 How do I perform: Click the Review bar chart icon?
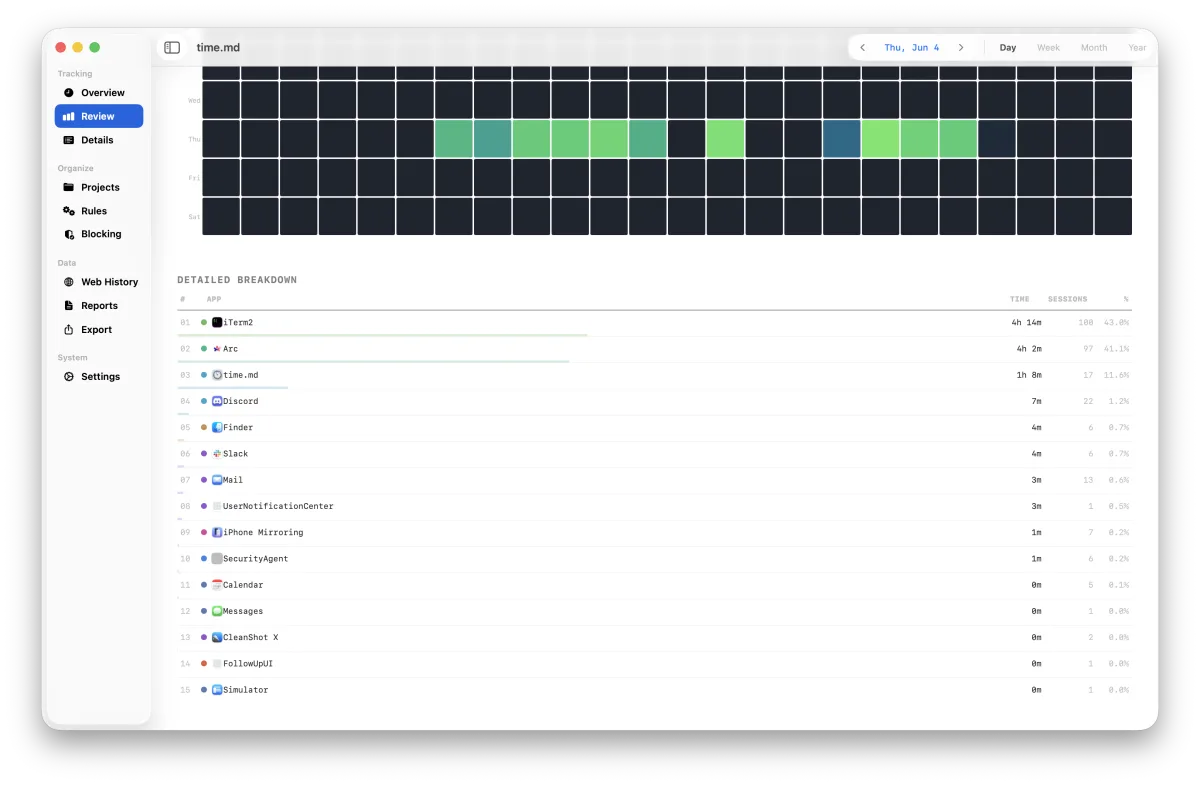click(x=69, y=116)
